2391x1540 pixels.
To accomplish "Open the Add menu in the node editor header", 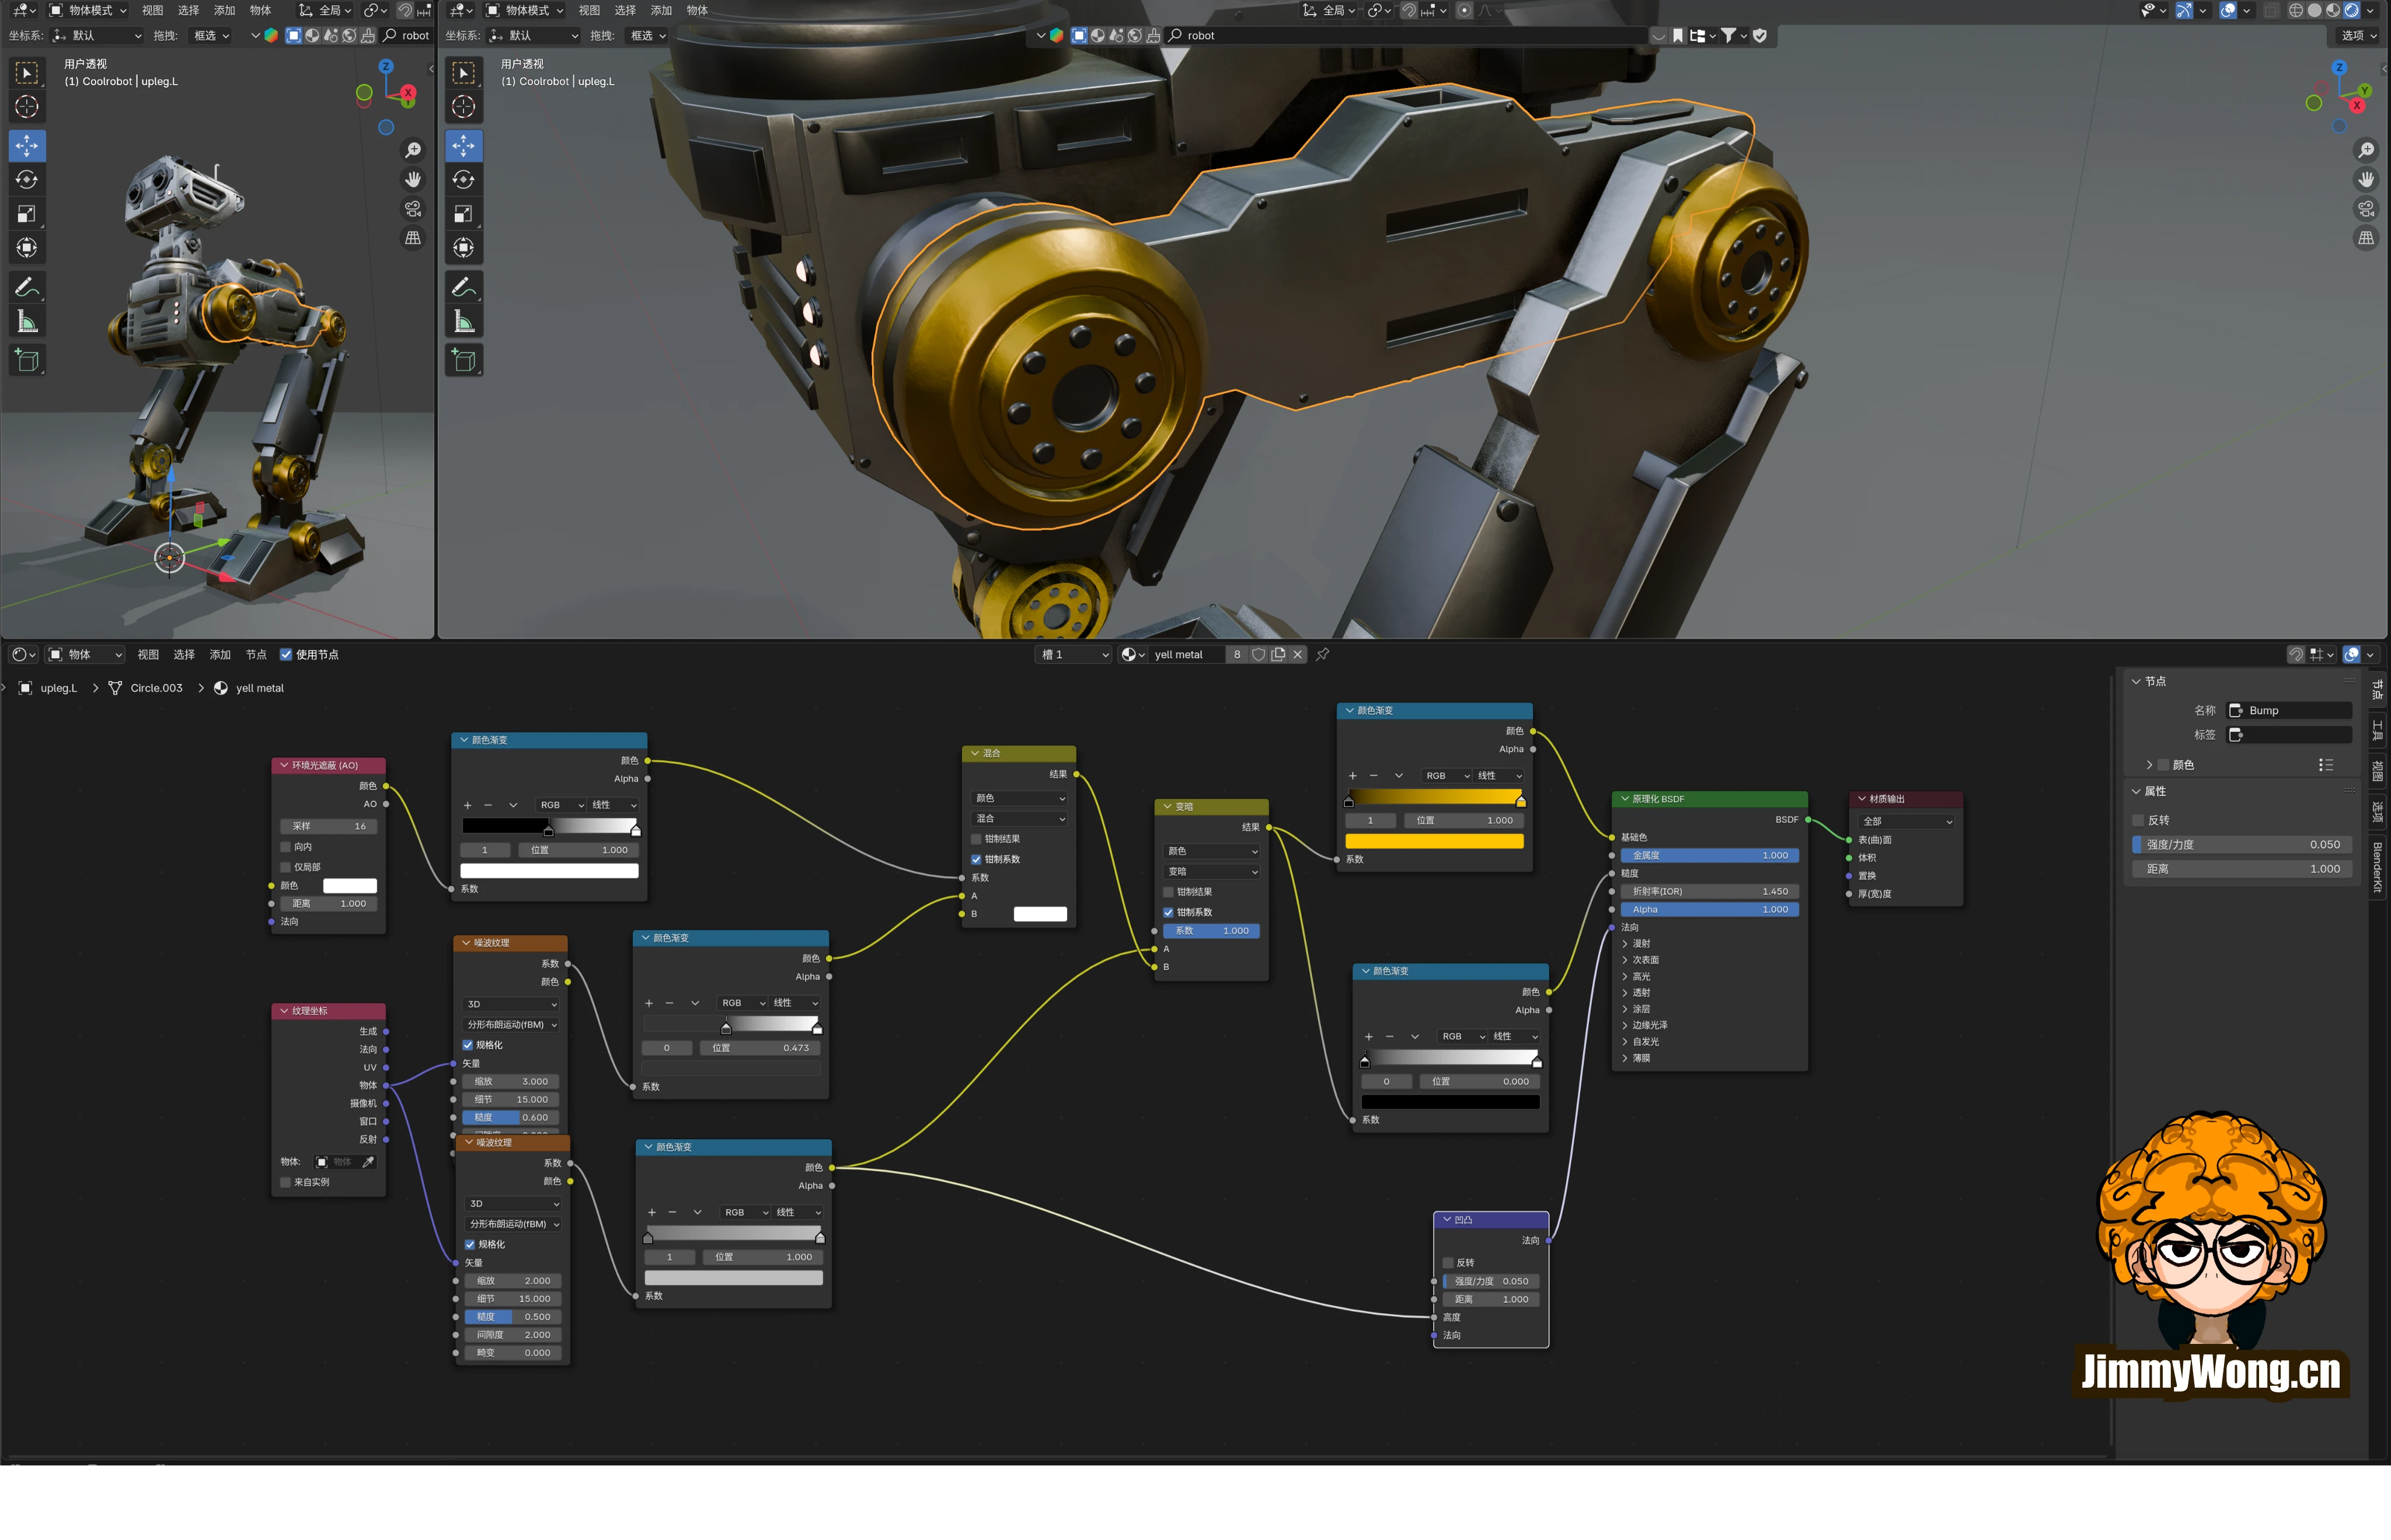I will coord(220,654).
